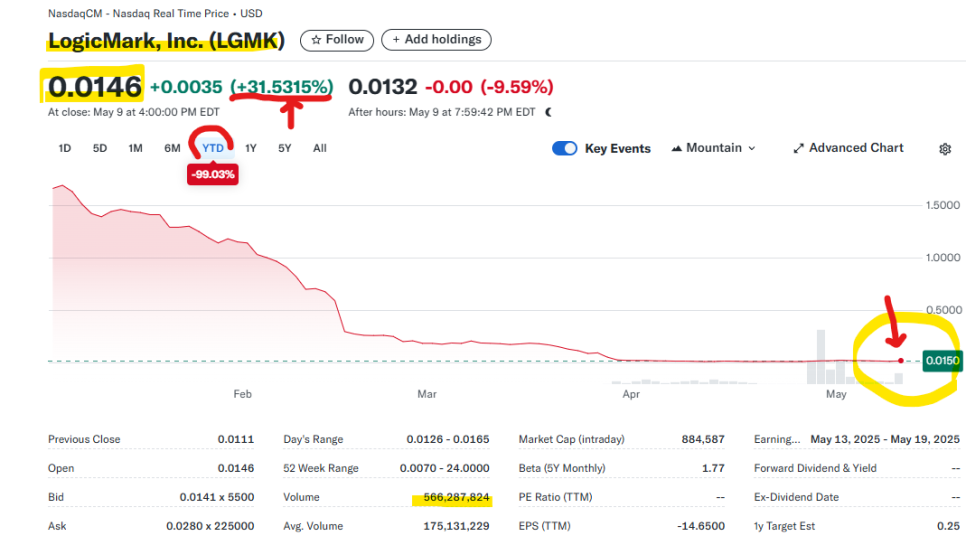
Task: Click the Bid value 0.0141 x 5500
Action: (x=217, y=497)
